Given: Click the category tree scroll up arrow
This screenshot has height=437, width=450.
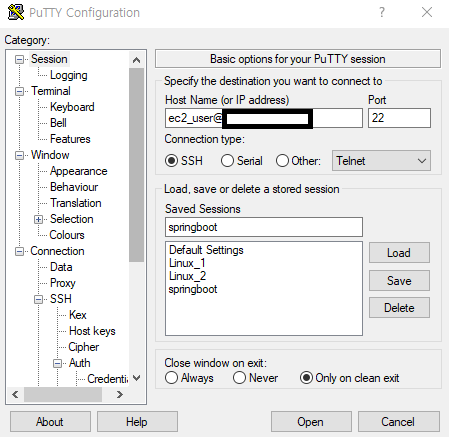Looking at the screenshot, I should 136,60.
